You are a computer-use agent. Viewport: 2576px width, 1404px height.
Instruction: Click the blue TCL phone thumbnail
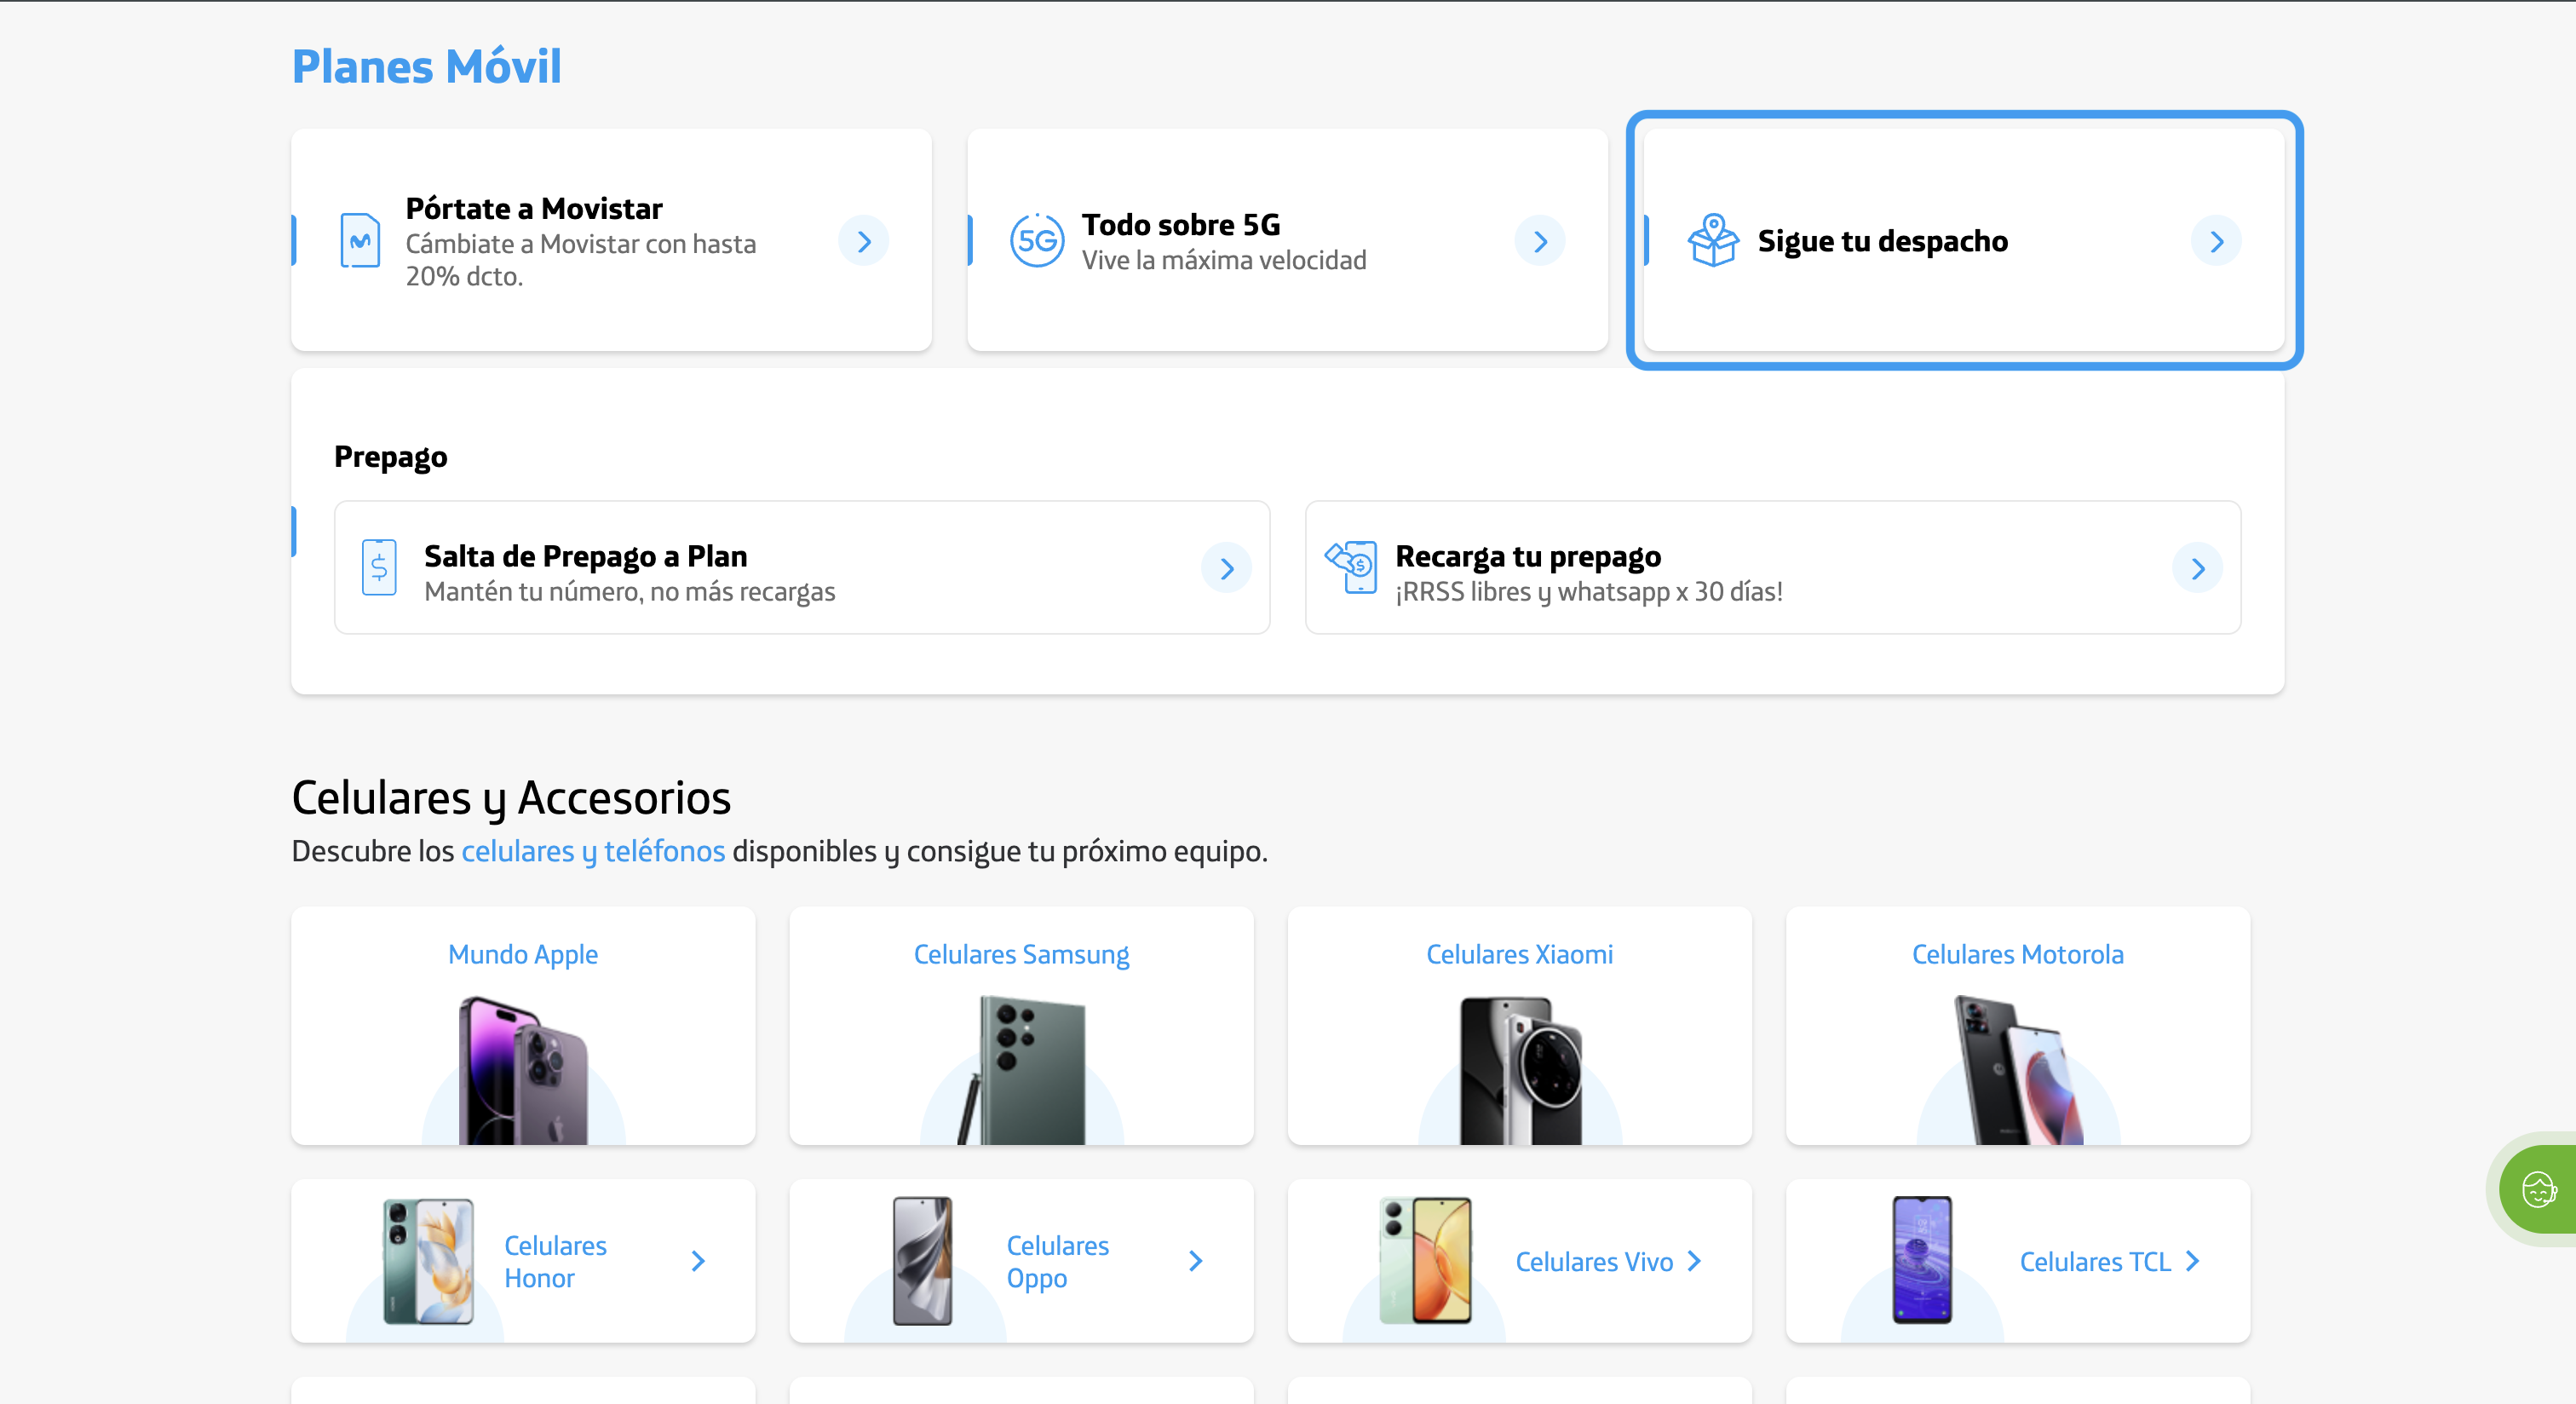[x=1921, y=1260]
